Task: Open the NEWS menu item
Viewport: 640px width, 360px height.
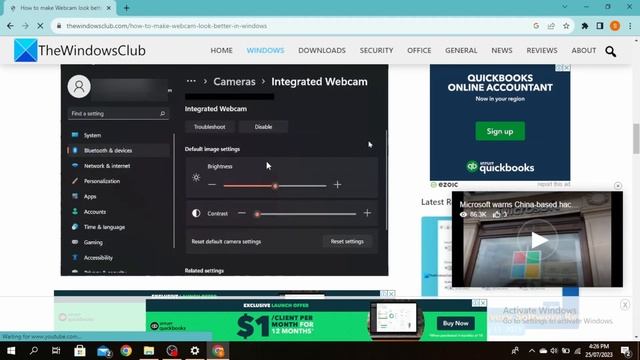Action: pyautogui.click(x=502, y=50)
